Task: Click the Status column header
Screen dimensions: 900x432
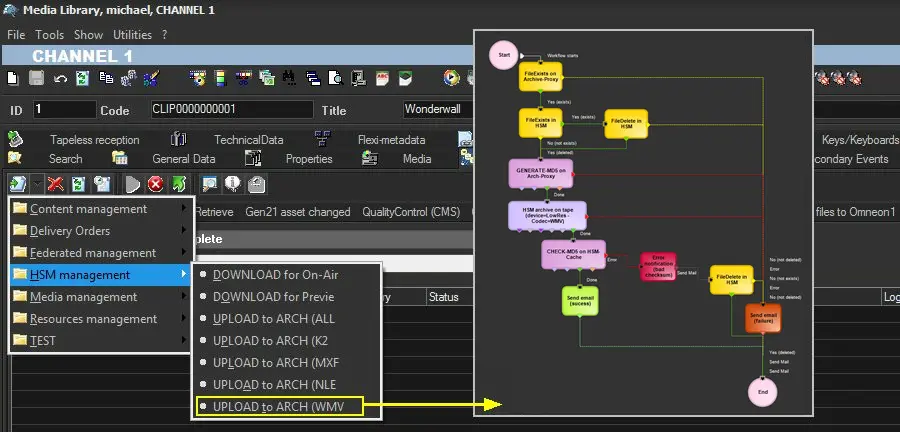Action: point(443,297)
